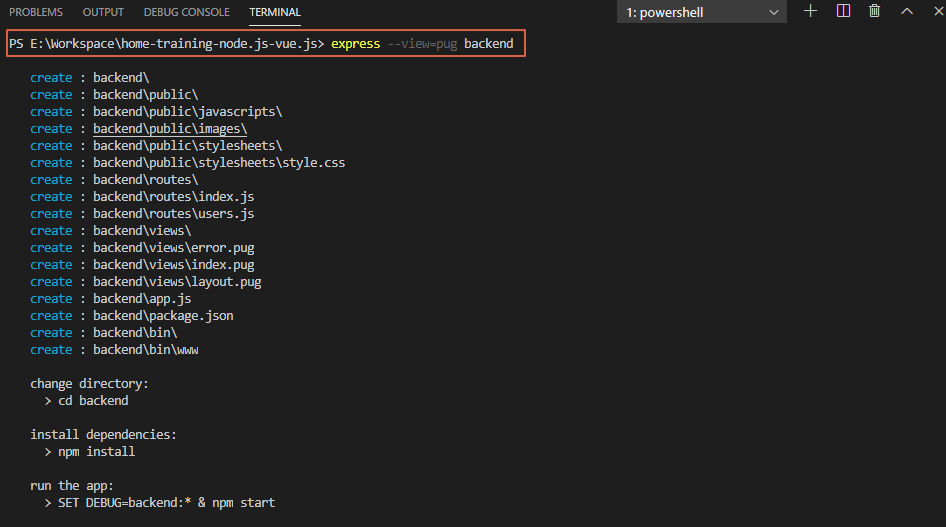
Task: Click the 'install dependencies:' heading text
Action: (x=103, y=434)
